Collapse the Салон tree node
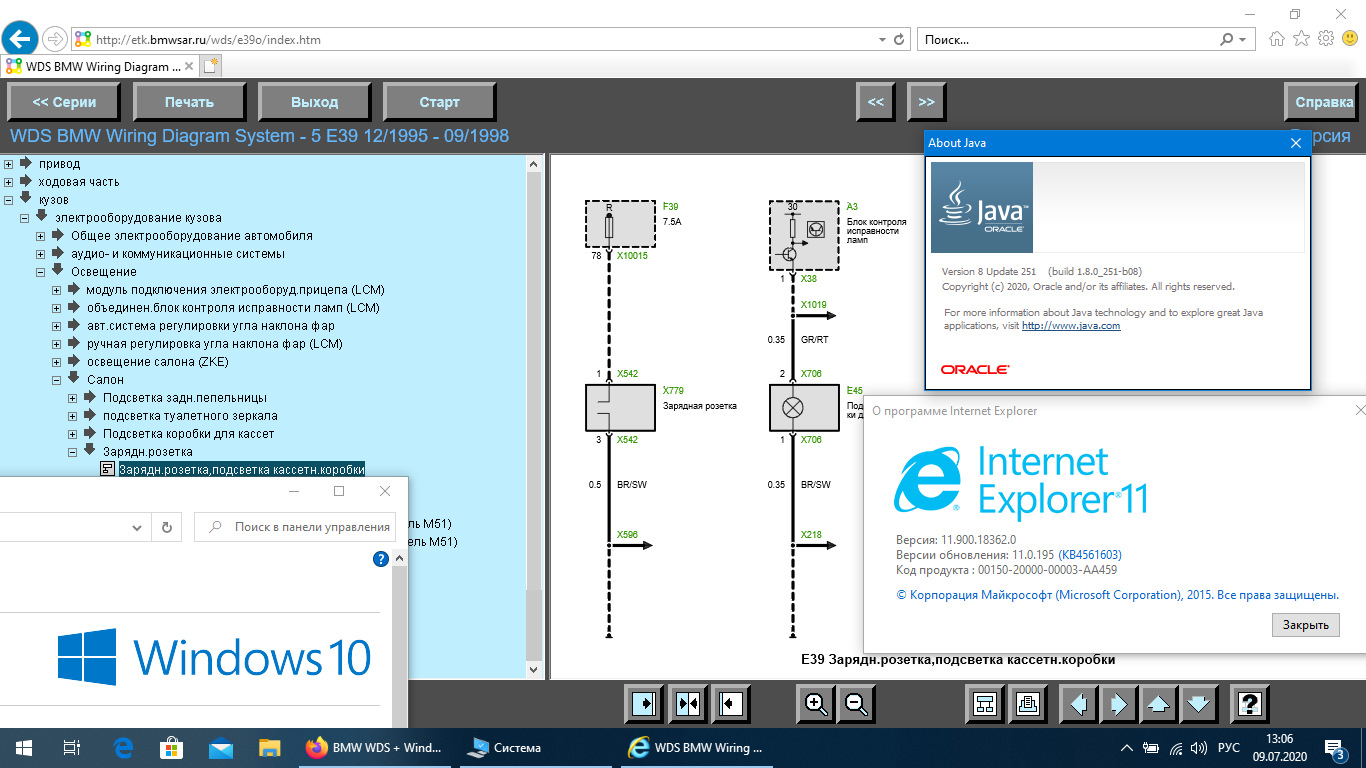Screen dimensions: 1366x768 tap(57, 380)
